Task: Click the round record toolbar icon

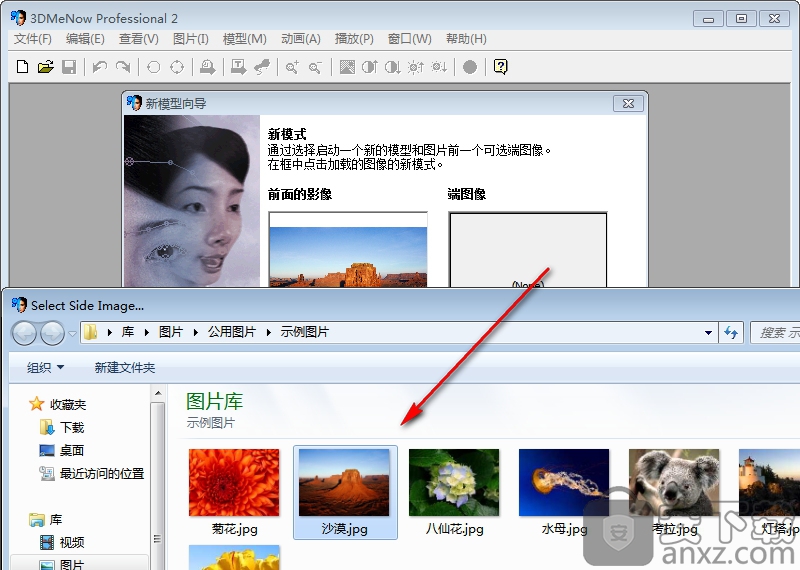Action: point(469,67)
